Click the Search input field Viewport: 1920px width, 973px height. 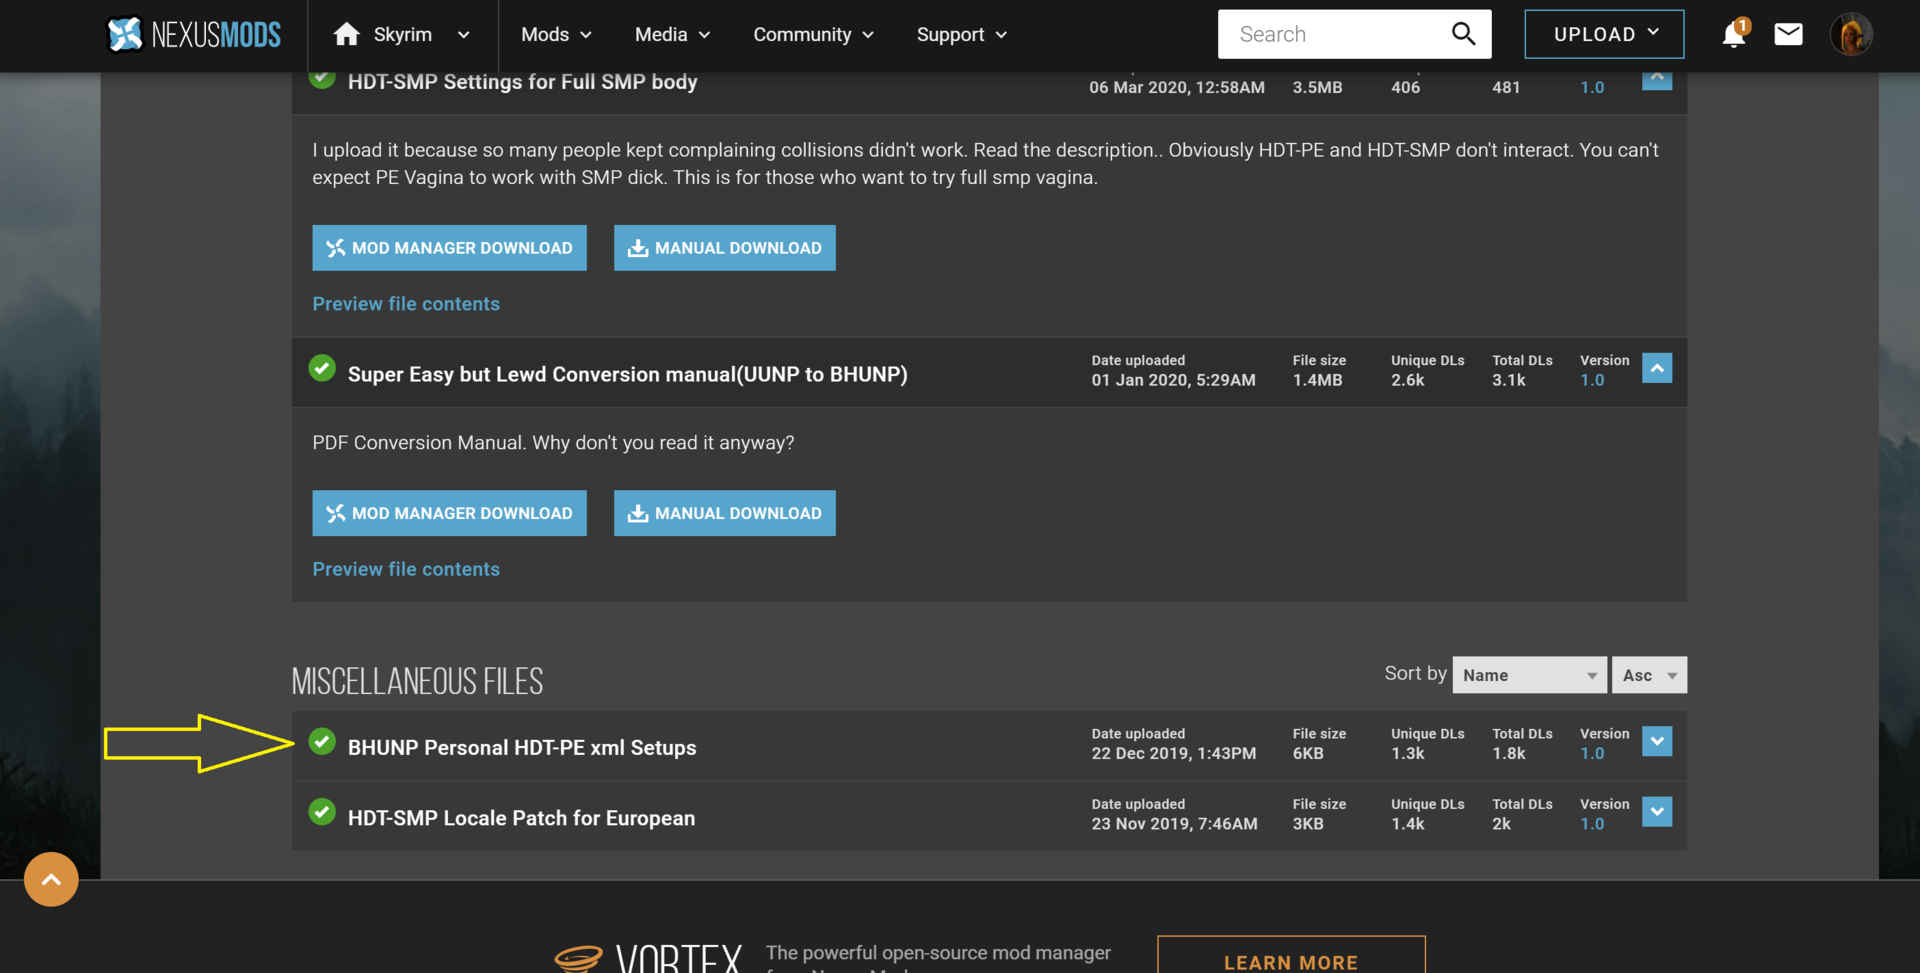click(1335, 34)
